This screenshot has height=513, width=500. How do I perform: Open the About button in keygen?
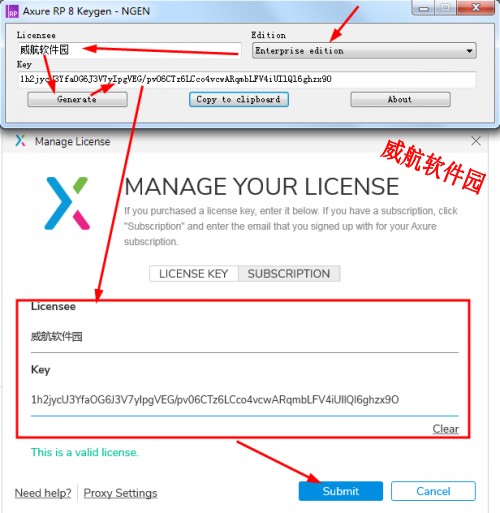coord(400,99)
